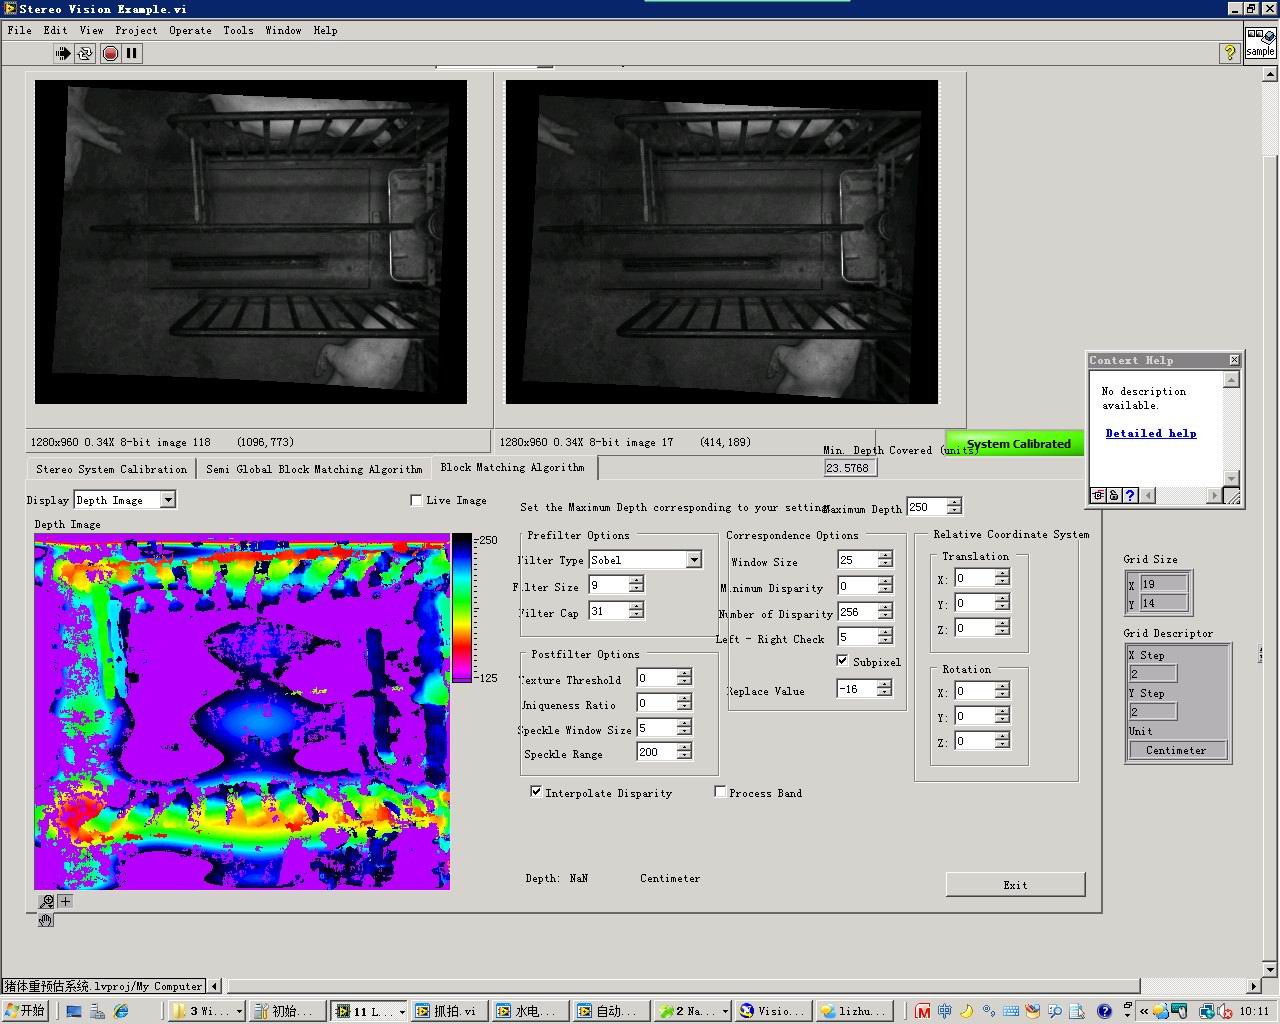Image resolution: width=1280 pixels, height=1024 pixels.
Task: Click the Show Desktop quick launch icon
Action: [x=74, y=1011]
